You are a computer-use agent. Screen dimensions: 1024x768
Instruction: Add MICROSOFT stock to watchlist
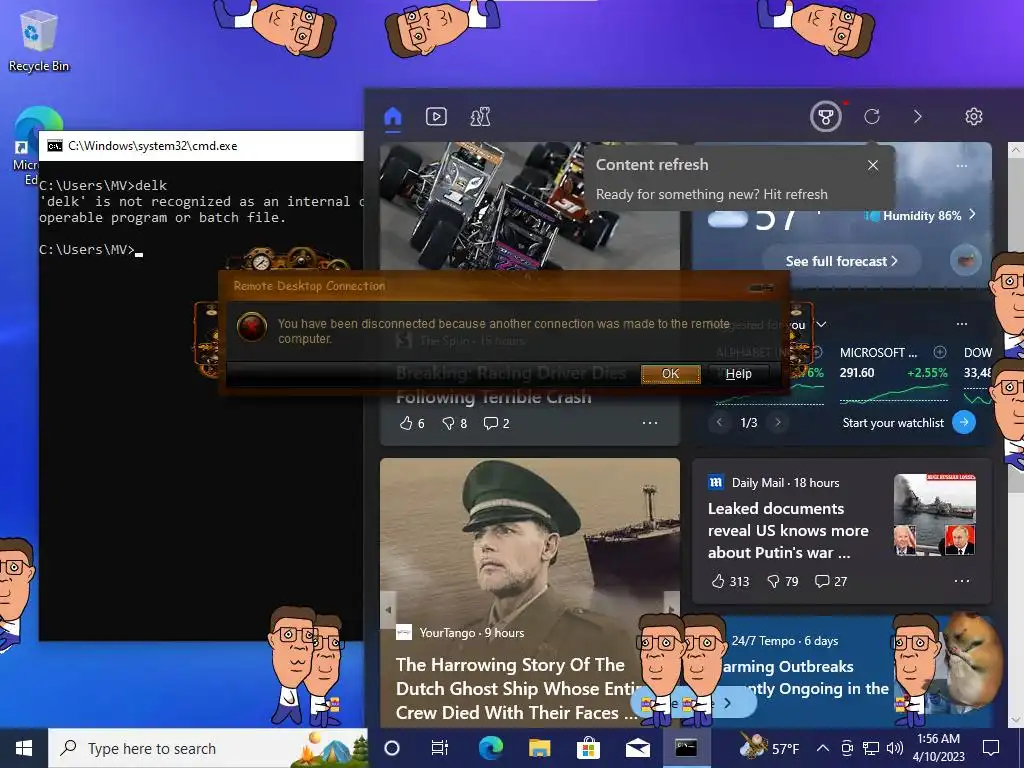point(940,353)
